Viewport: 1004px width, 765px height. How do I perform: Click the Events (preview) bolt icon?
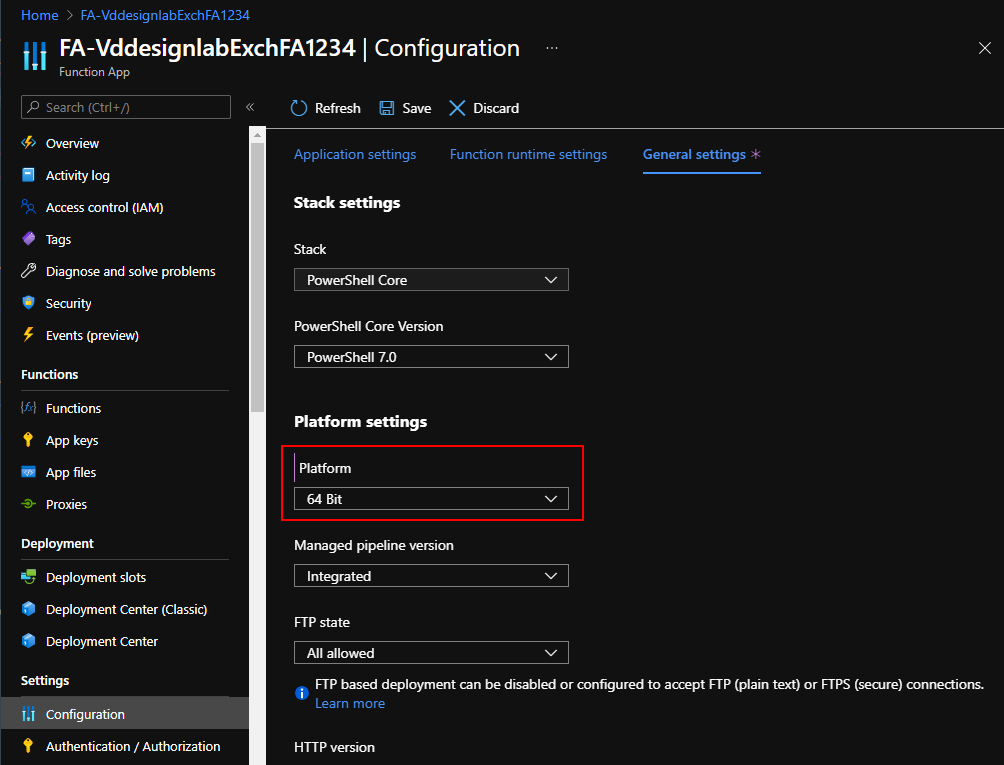pos(28,335)
